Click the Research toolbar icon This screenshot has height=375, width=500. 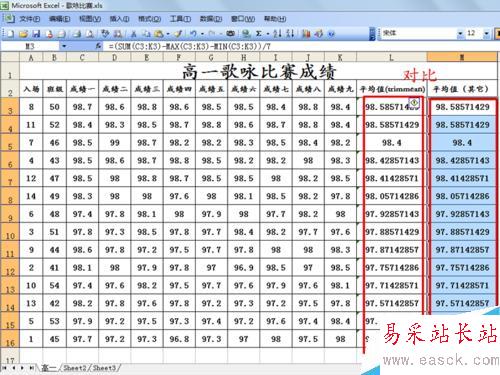click(118, 33)
